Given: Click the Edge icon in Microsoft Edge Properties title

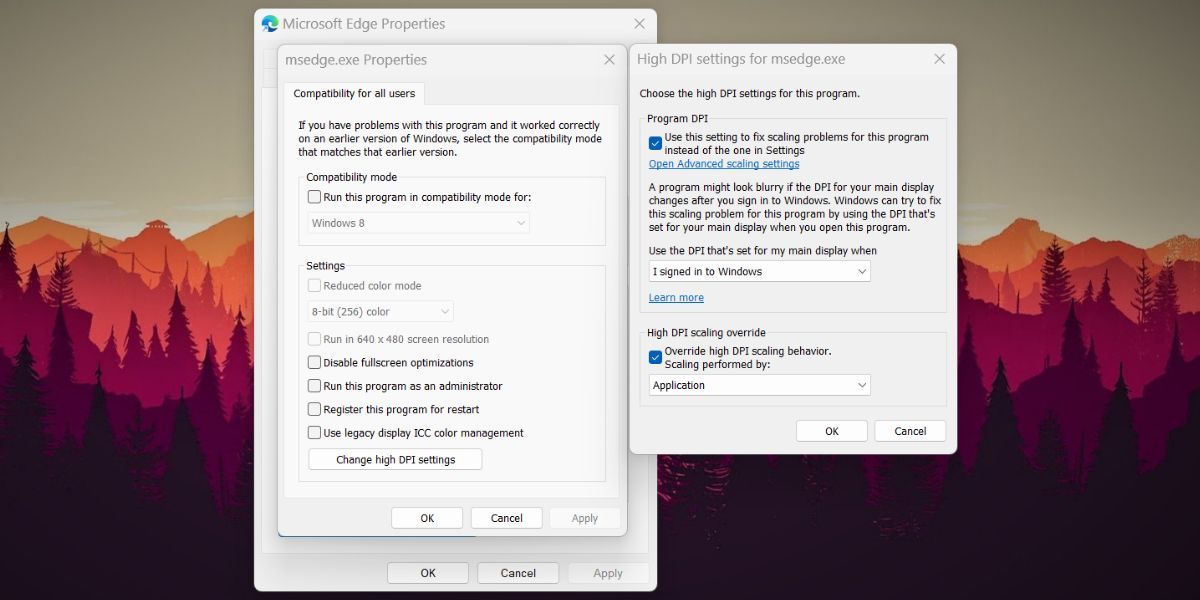Looking at the screenshot, I should pyautogui.click(x=269, y=23).
